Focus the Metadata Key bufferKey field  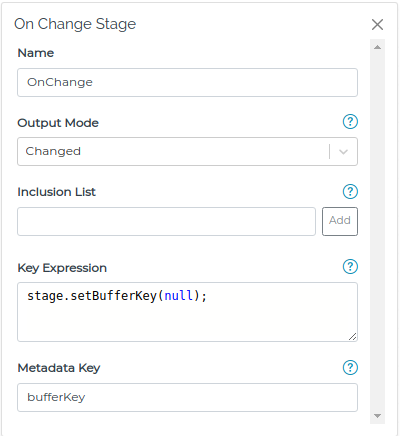(187, 397)
